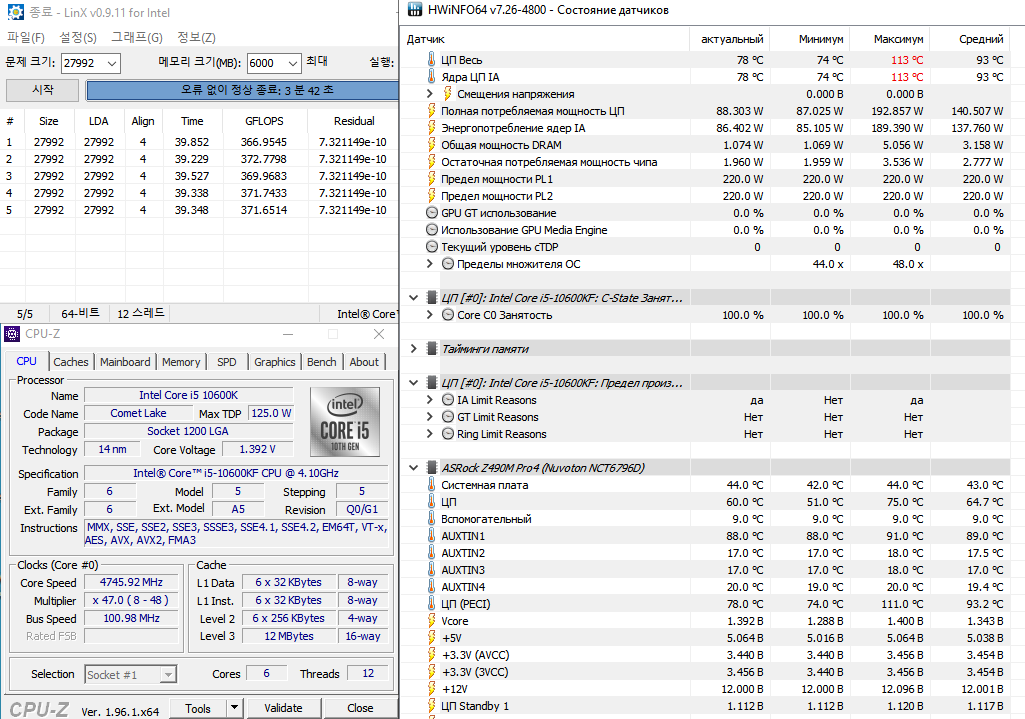Click lightning icon beside Смещения напряжения
This screenshot has width=1025, height=719.
448,93
